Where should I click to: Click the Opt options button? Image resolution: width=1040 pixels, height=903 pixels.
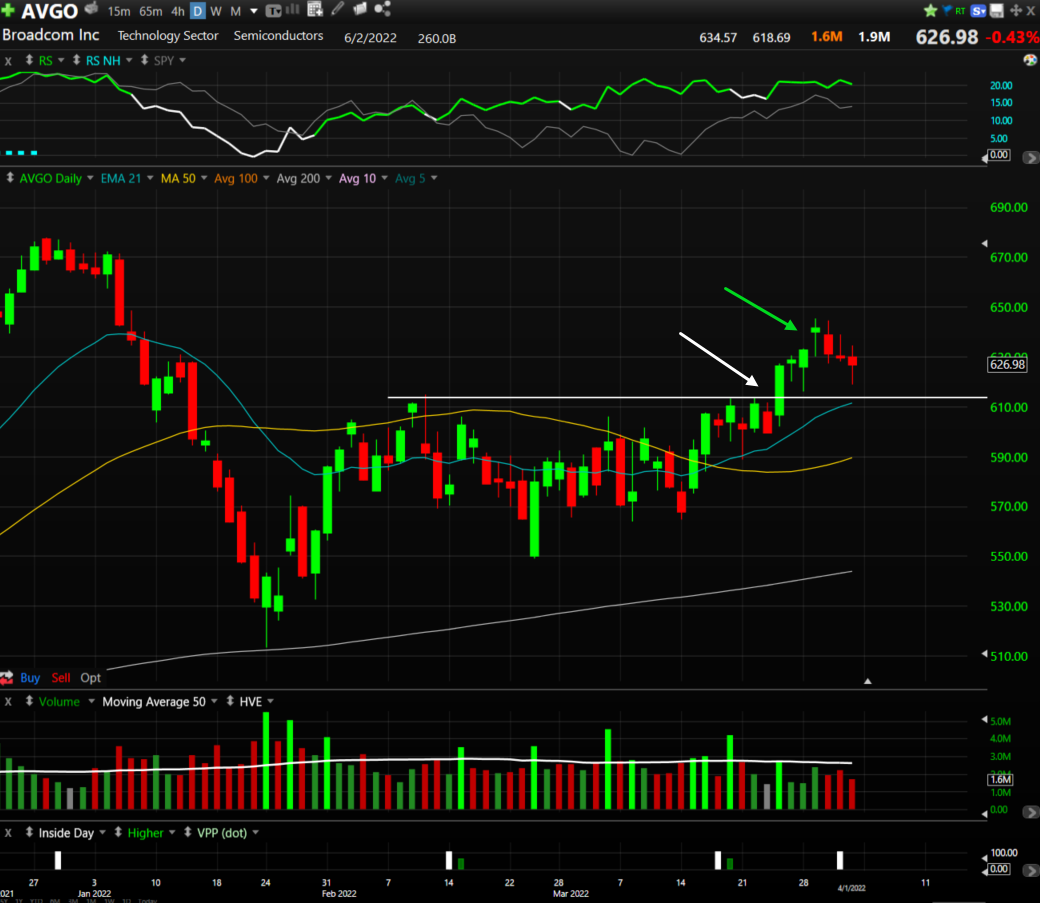pyautogui.click(x=91, y=677)
